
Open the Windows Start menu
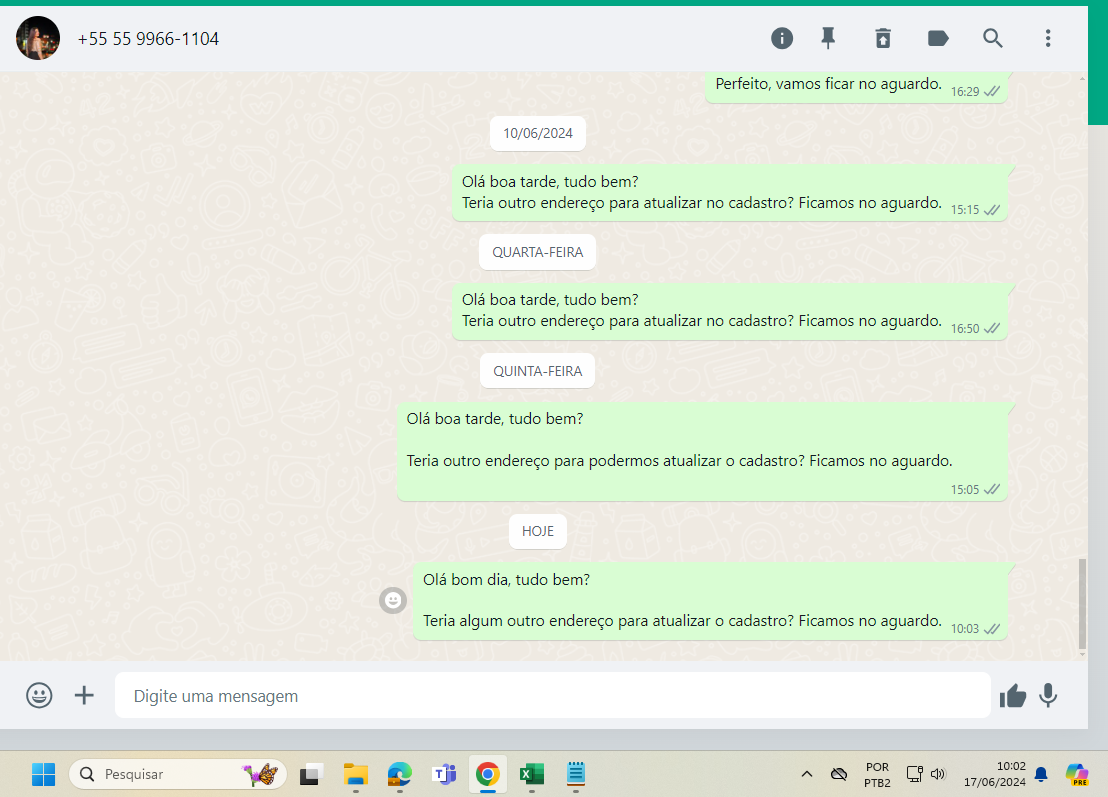click(43, 774)
